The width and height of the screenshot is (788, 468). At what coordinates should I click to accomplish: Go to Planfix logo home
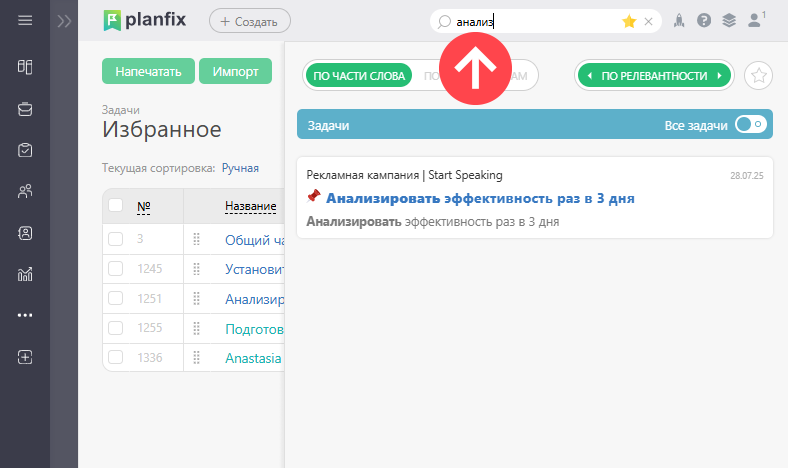click(x=145, y=21)
